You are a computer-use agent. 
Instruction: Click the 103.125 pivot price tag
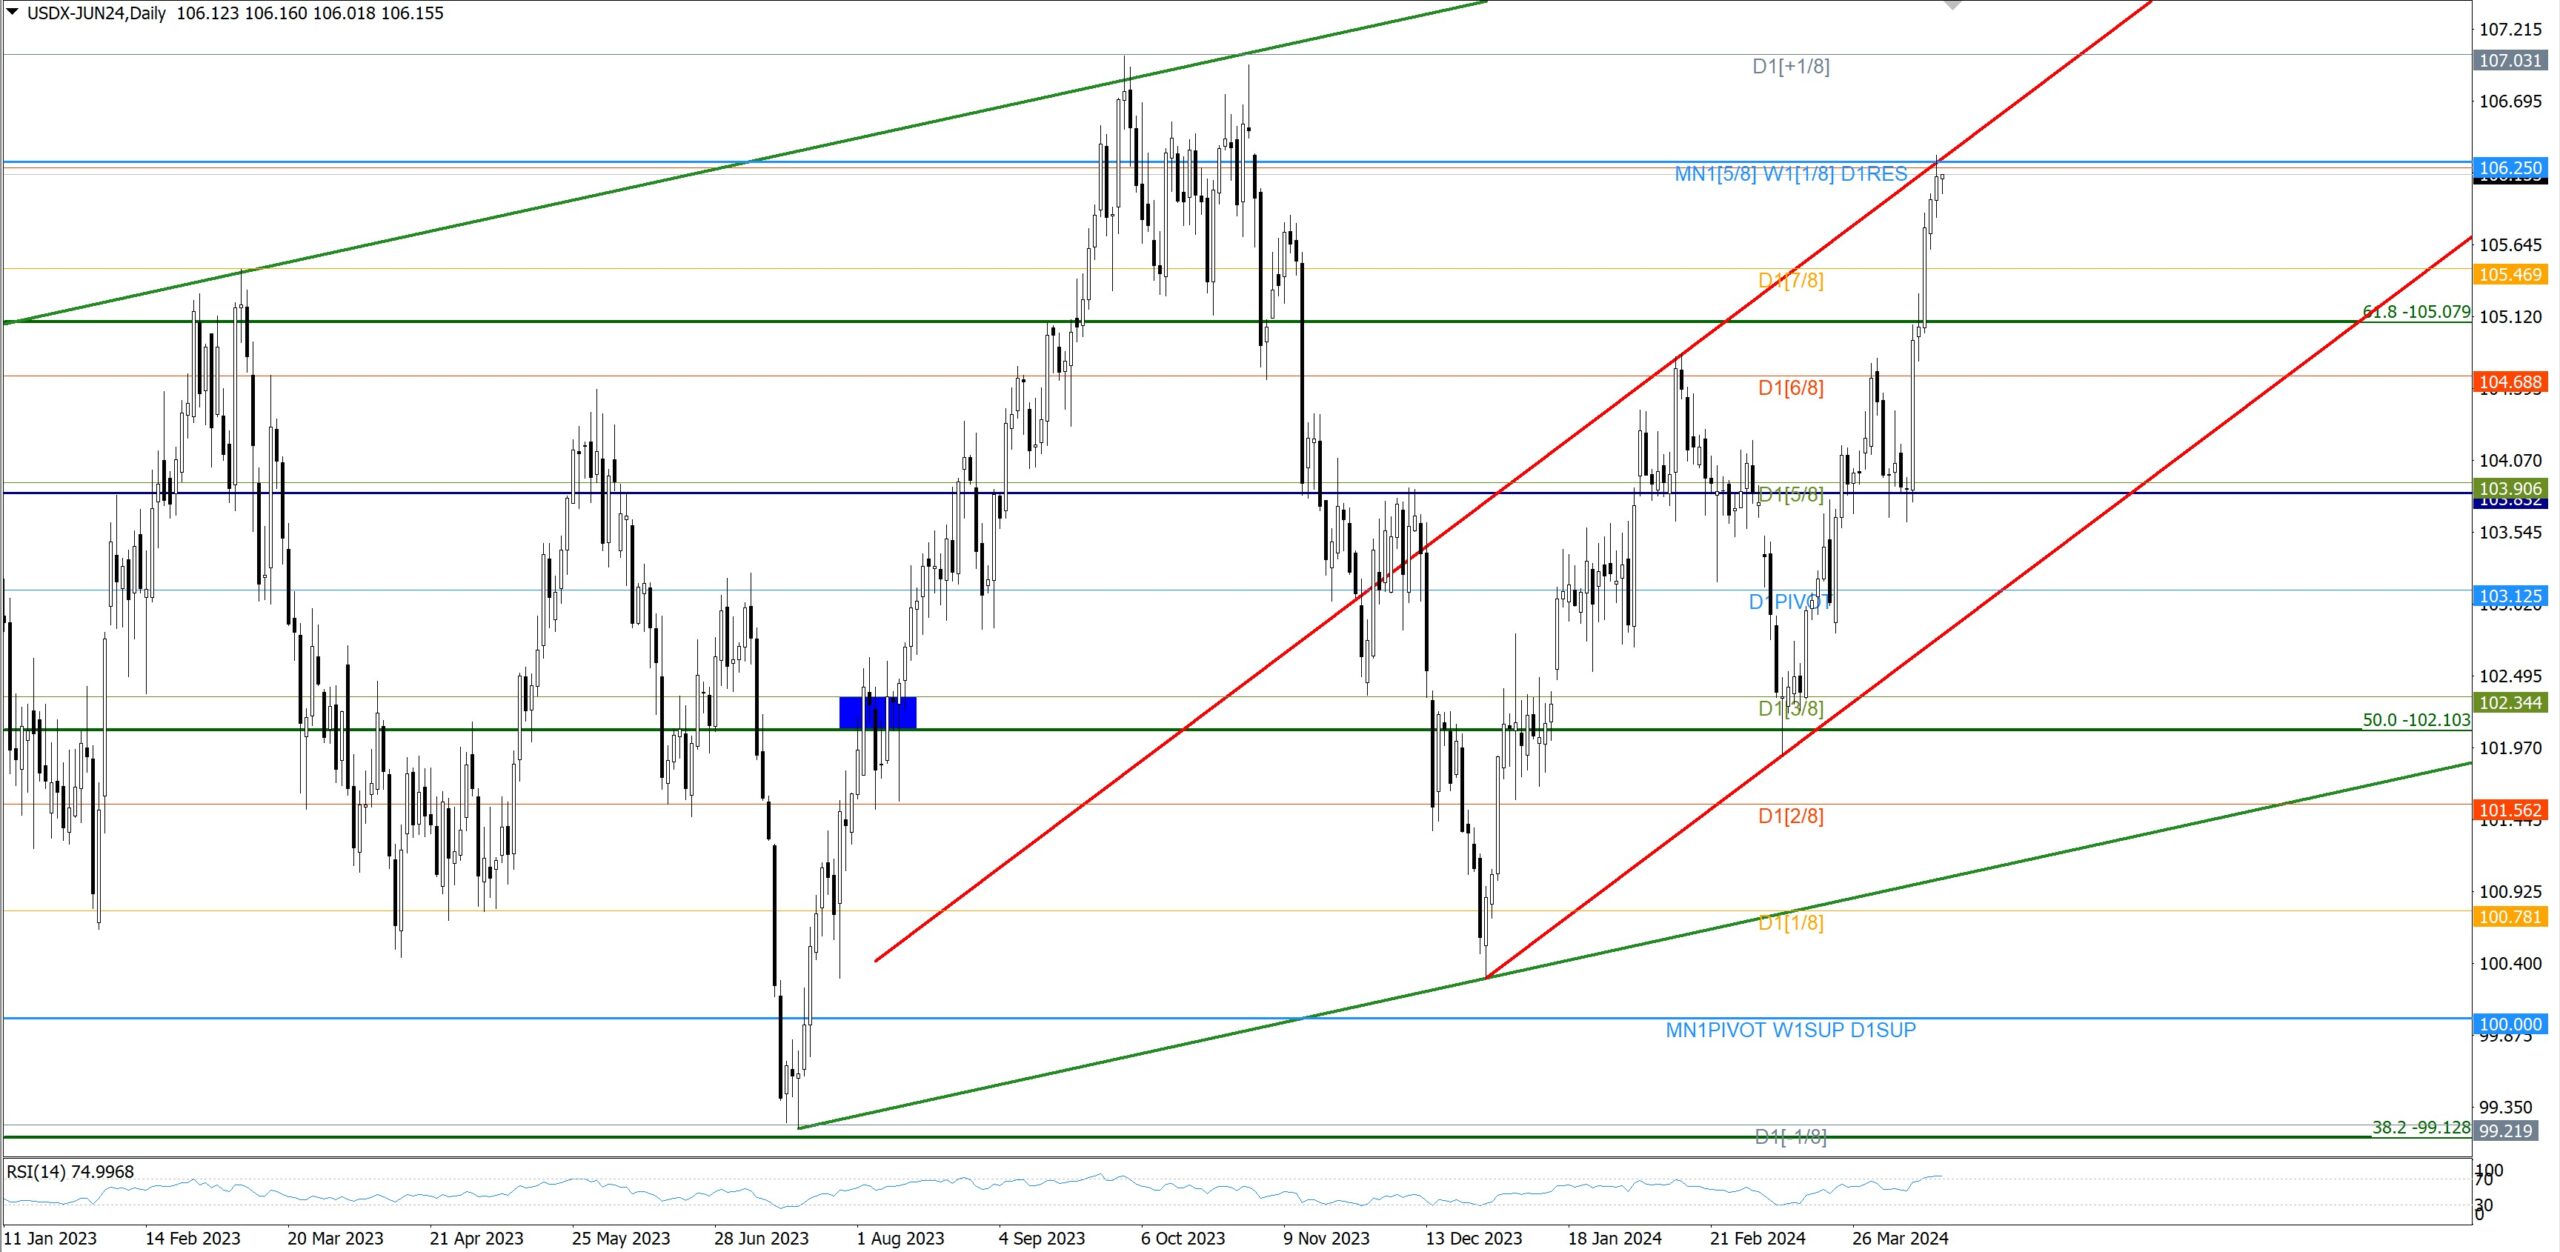click(x=2510, y=596)
